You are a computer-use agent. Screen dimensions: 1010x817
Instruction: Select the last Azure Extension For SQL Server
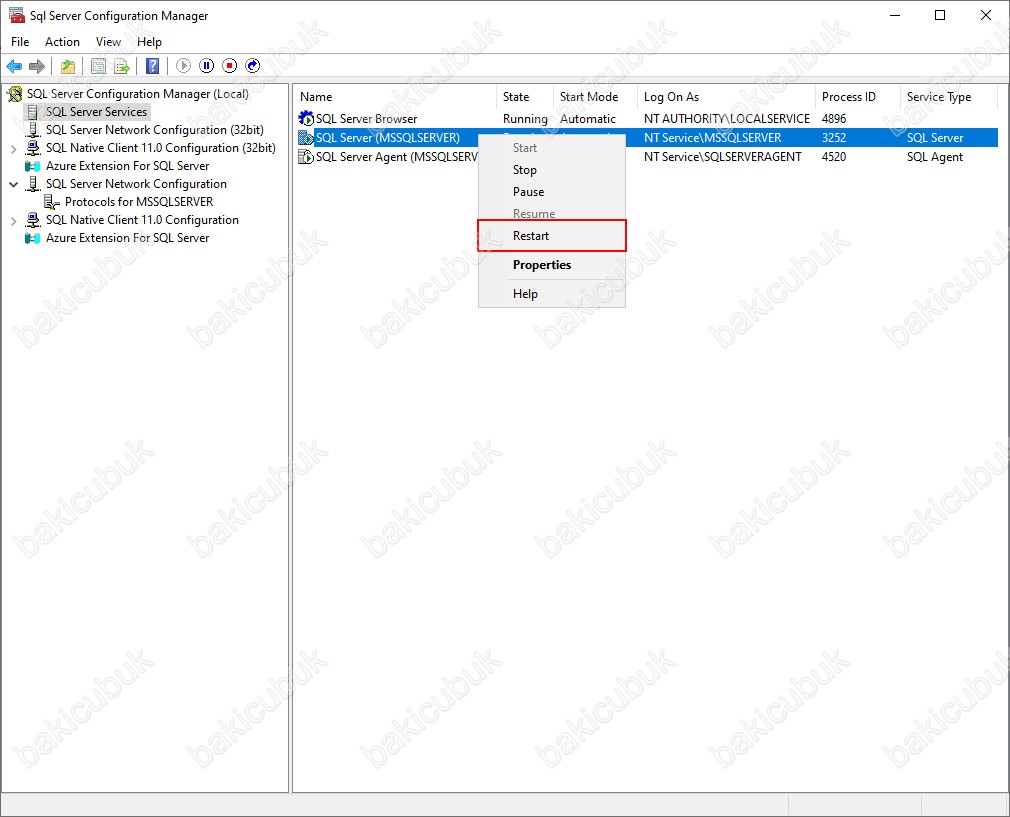coord(128,238)
